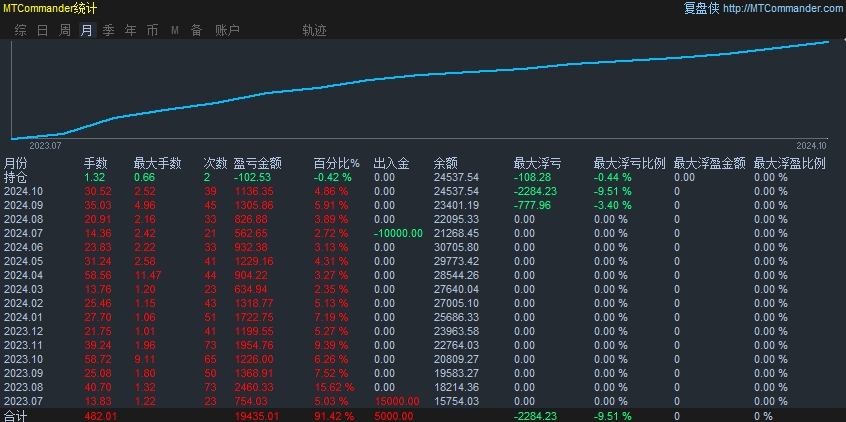Click the 最大浮盈比例 column header

[789, 163]
